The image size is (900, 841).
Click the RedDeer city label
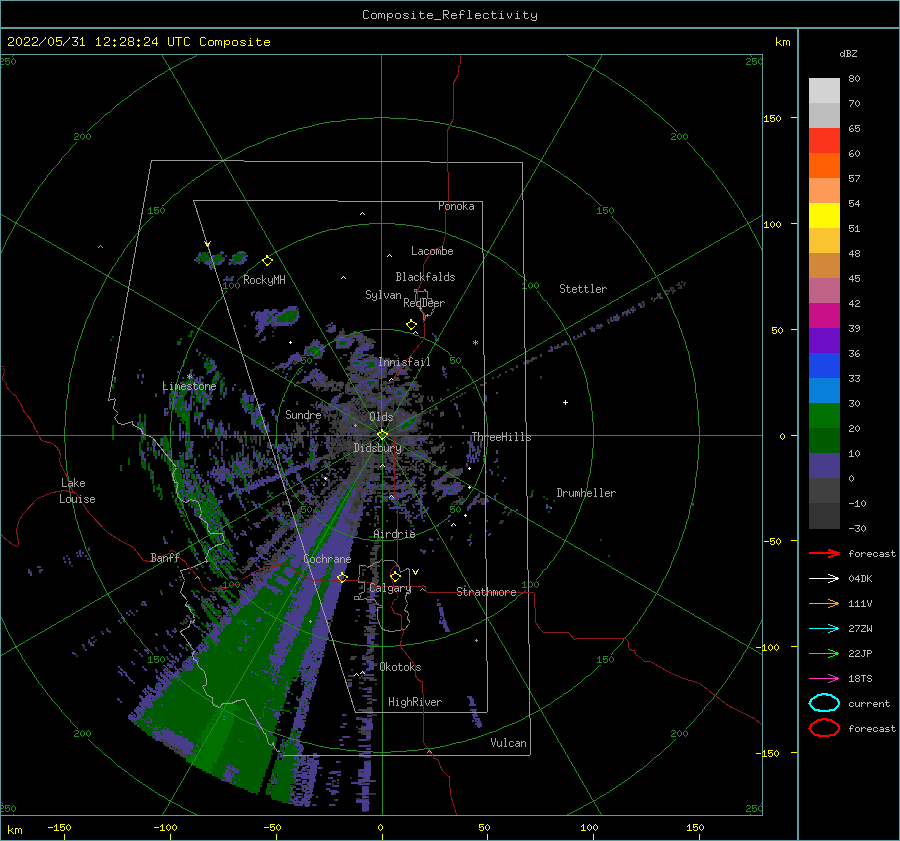[x=424, y=303]
